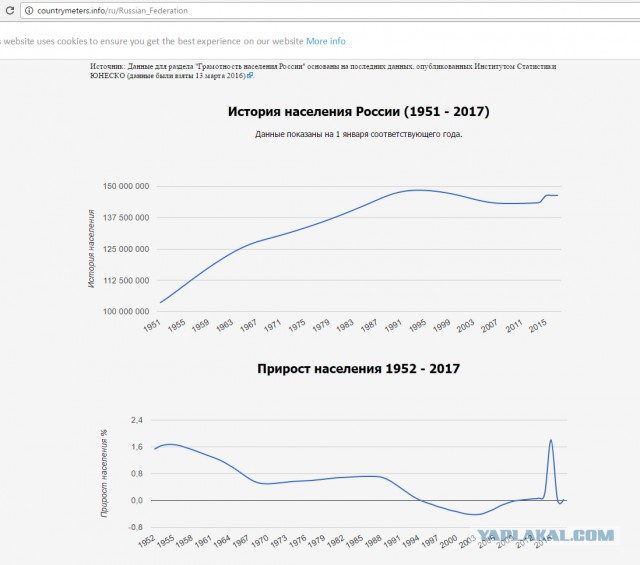The width and height of the screenshot is (640, 565).
Task: Click year label 1988 on growth chart
Action: pos(373,541)
